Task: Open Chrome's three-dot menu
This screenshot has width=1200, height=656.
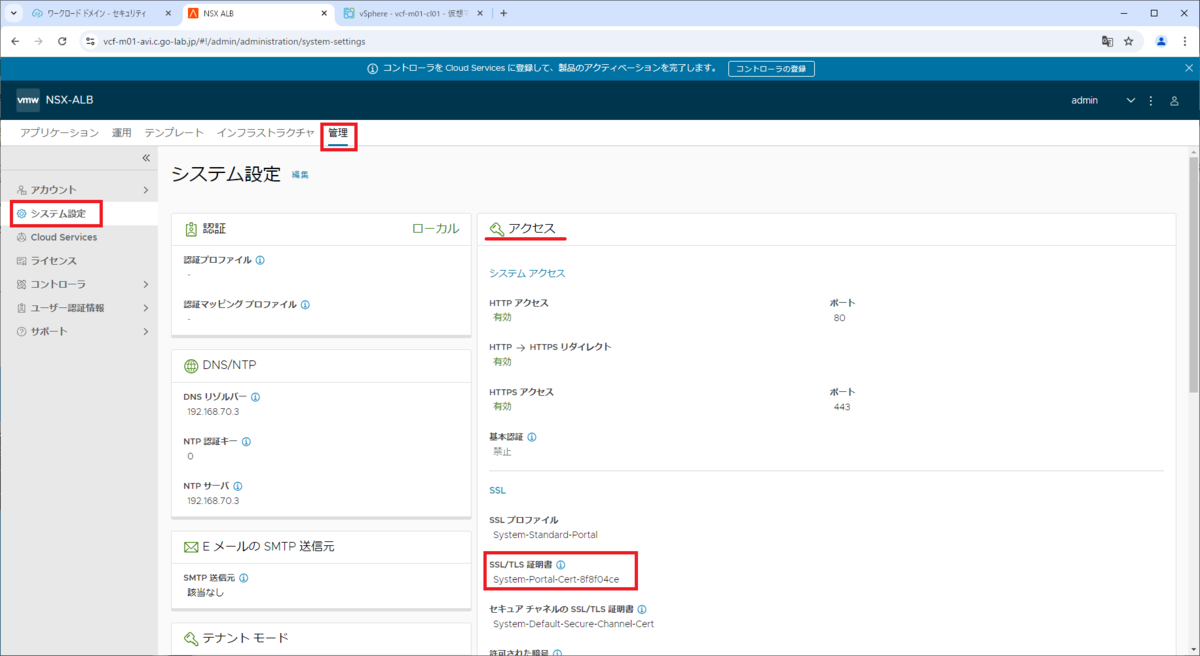Action: [x=1184, y=41]
